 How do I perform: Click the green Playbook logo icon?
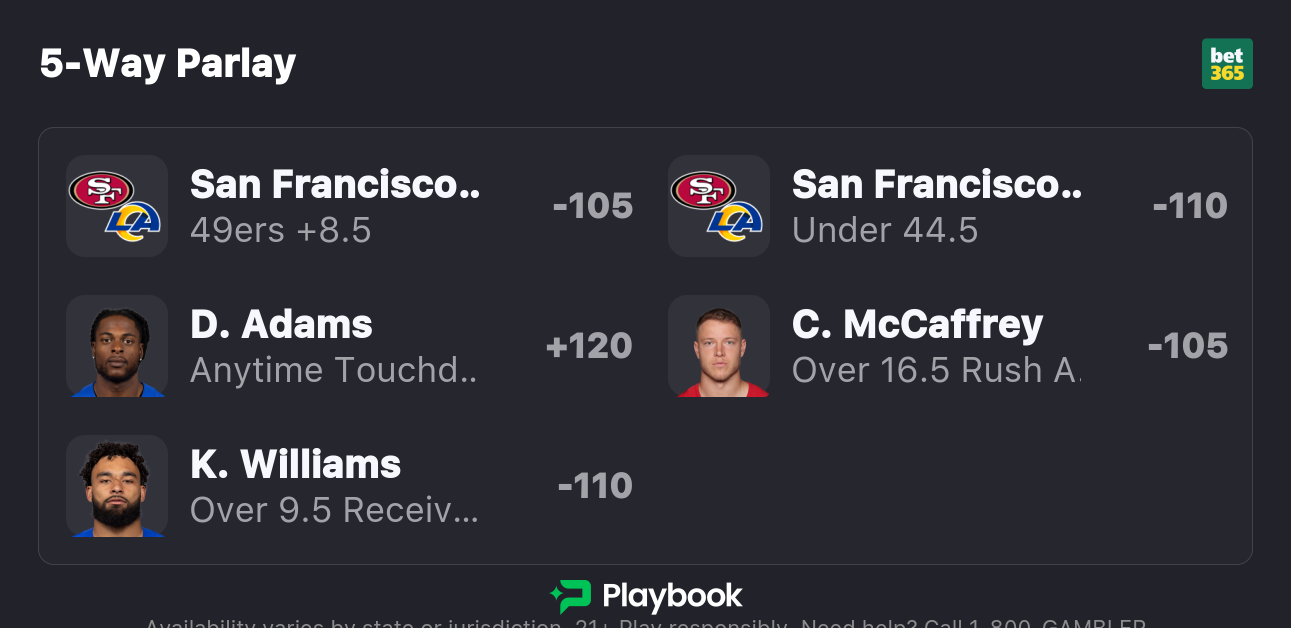click(x=571, y=597)
